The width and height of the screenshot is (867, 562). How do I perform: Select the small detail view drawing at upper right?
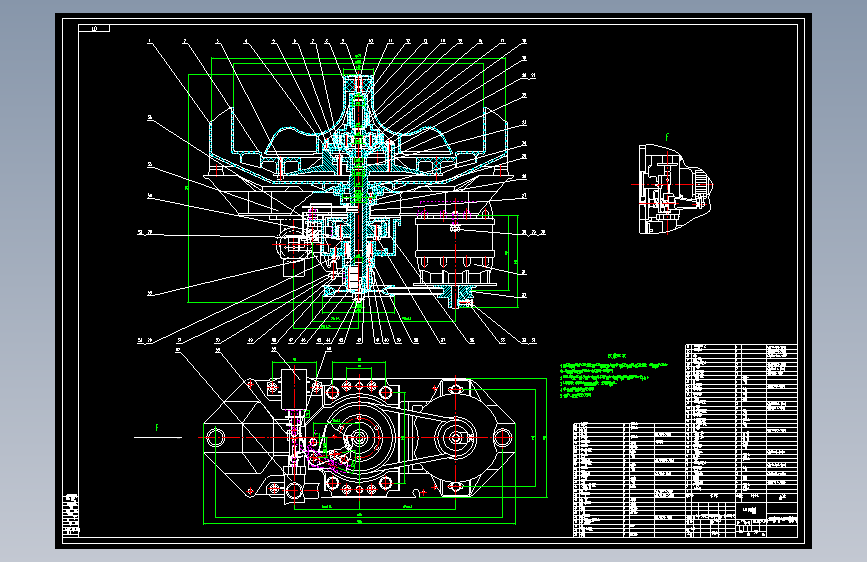(x=676, y=189)
